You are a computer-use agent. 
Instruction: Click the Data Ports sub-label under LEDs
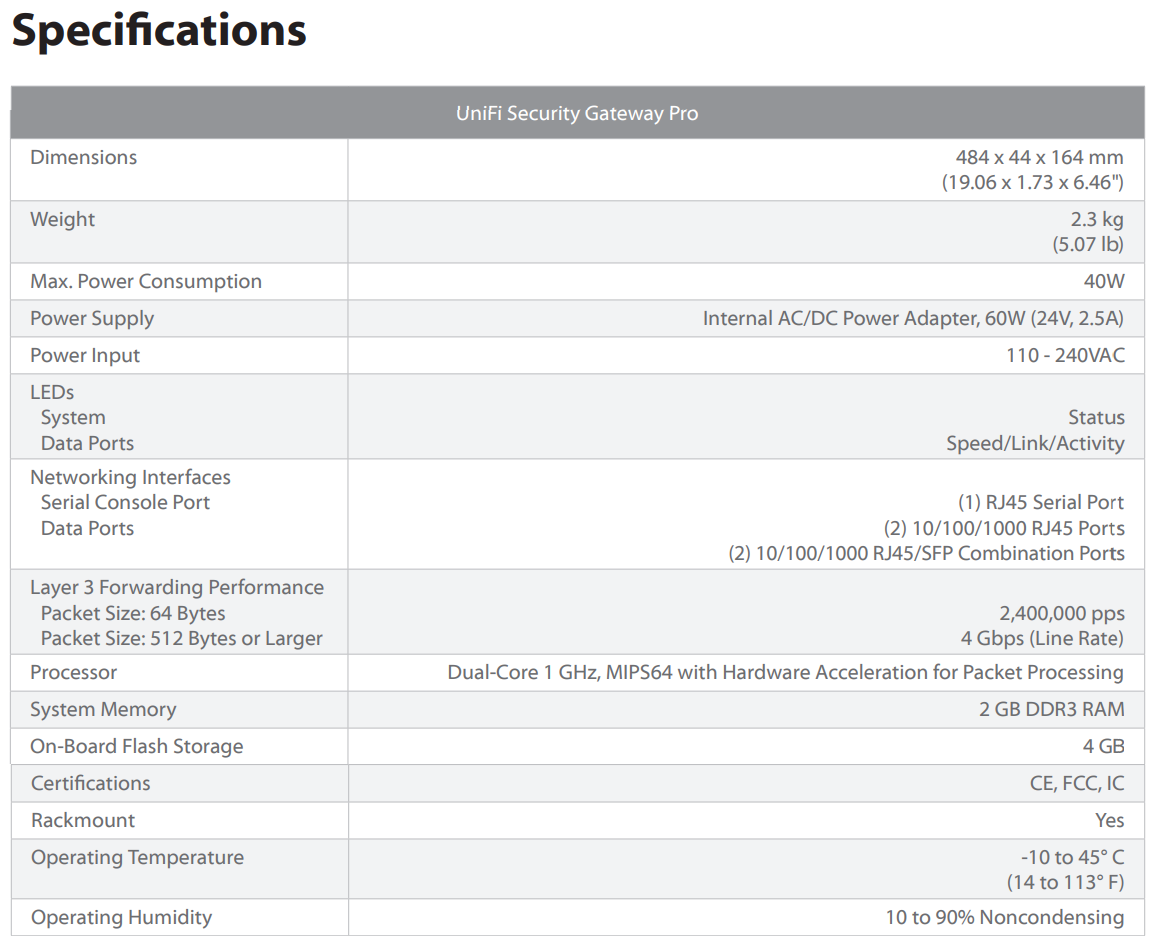88,443
